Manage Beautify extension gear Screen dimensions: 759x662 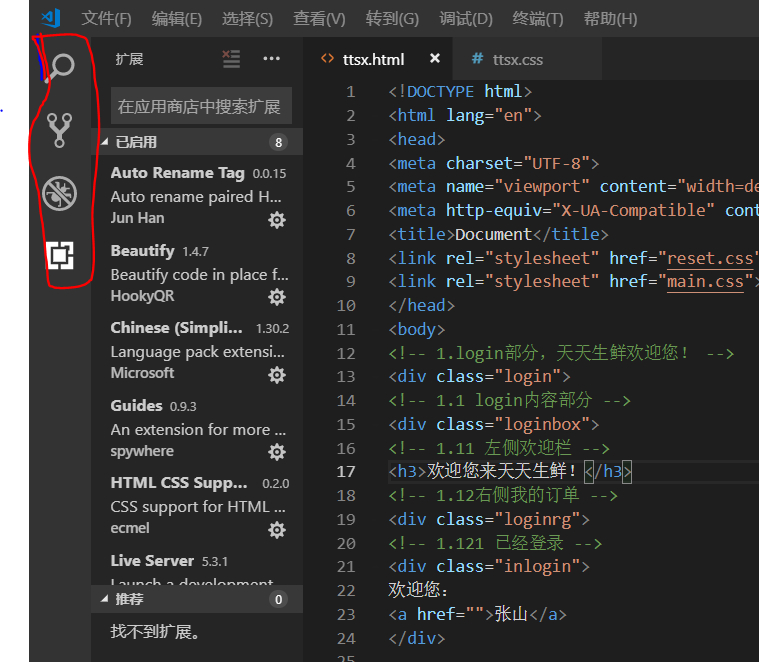277,297
